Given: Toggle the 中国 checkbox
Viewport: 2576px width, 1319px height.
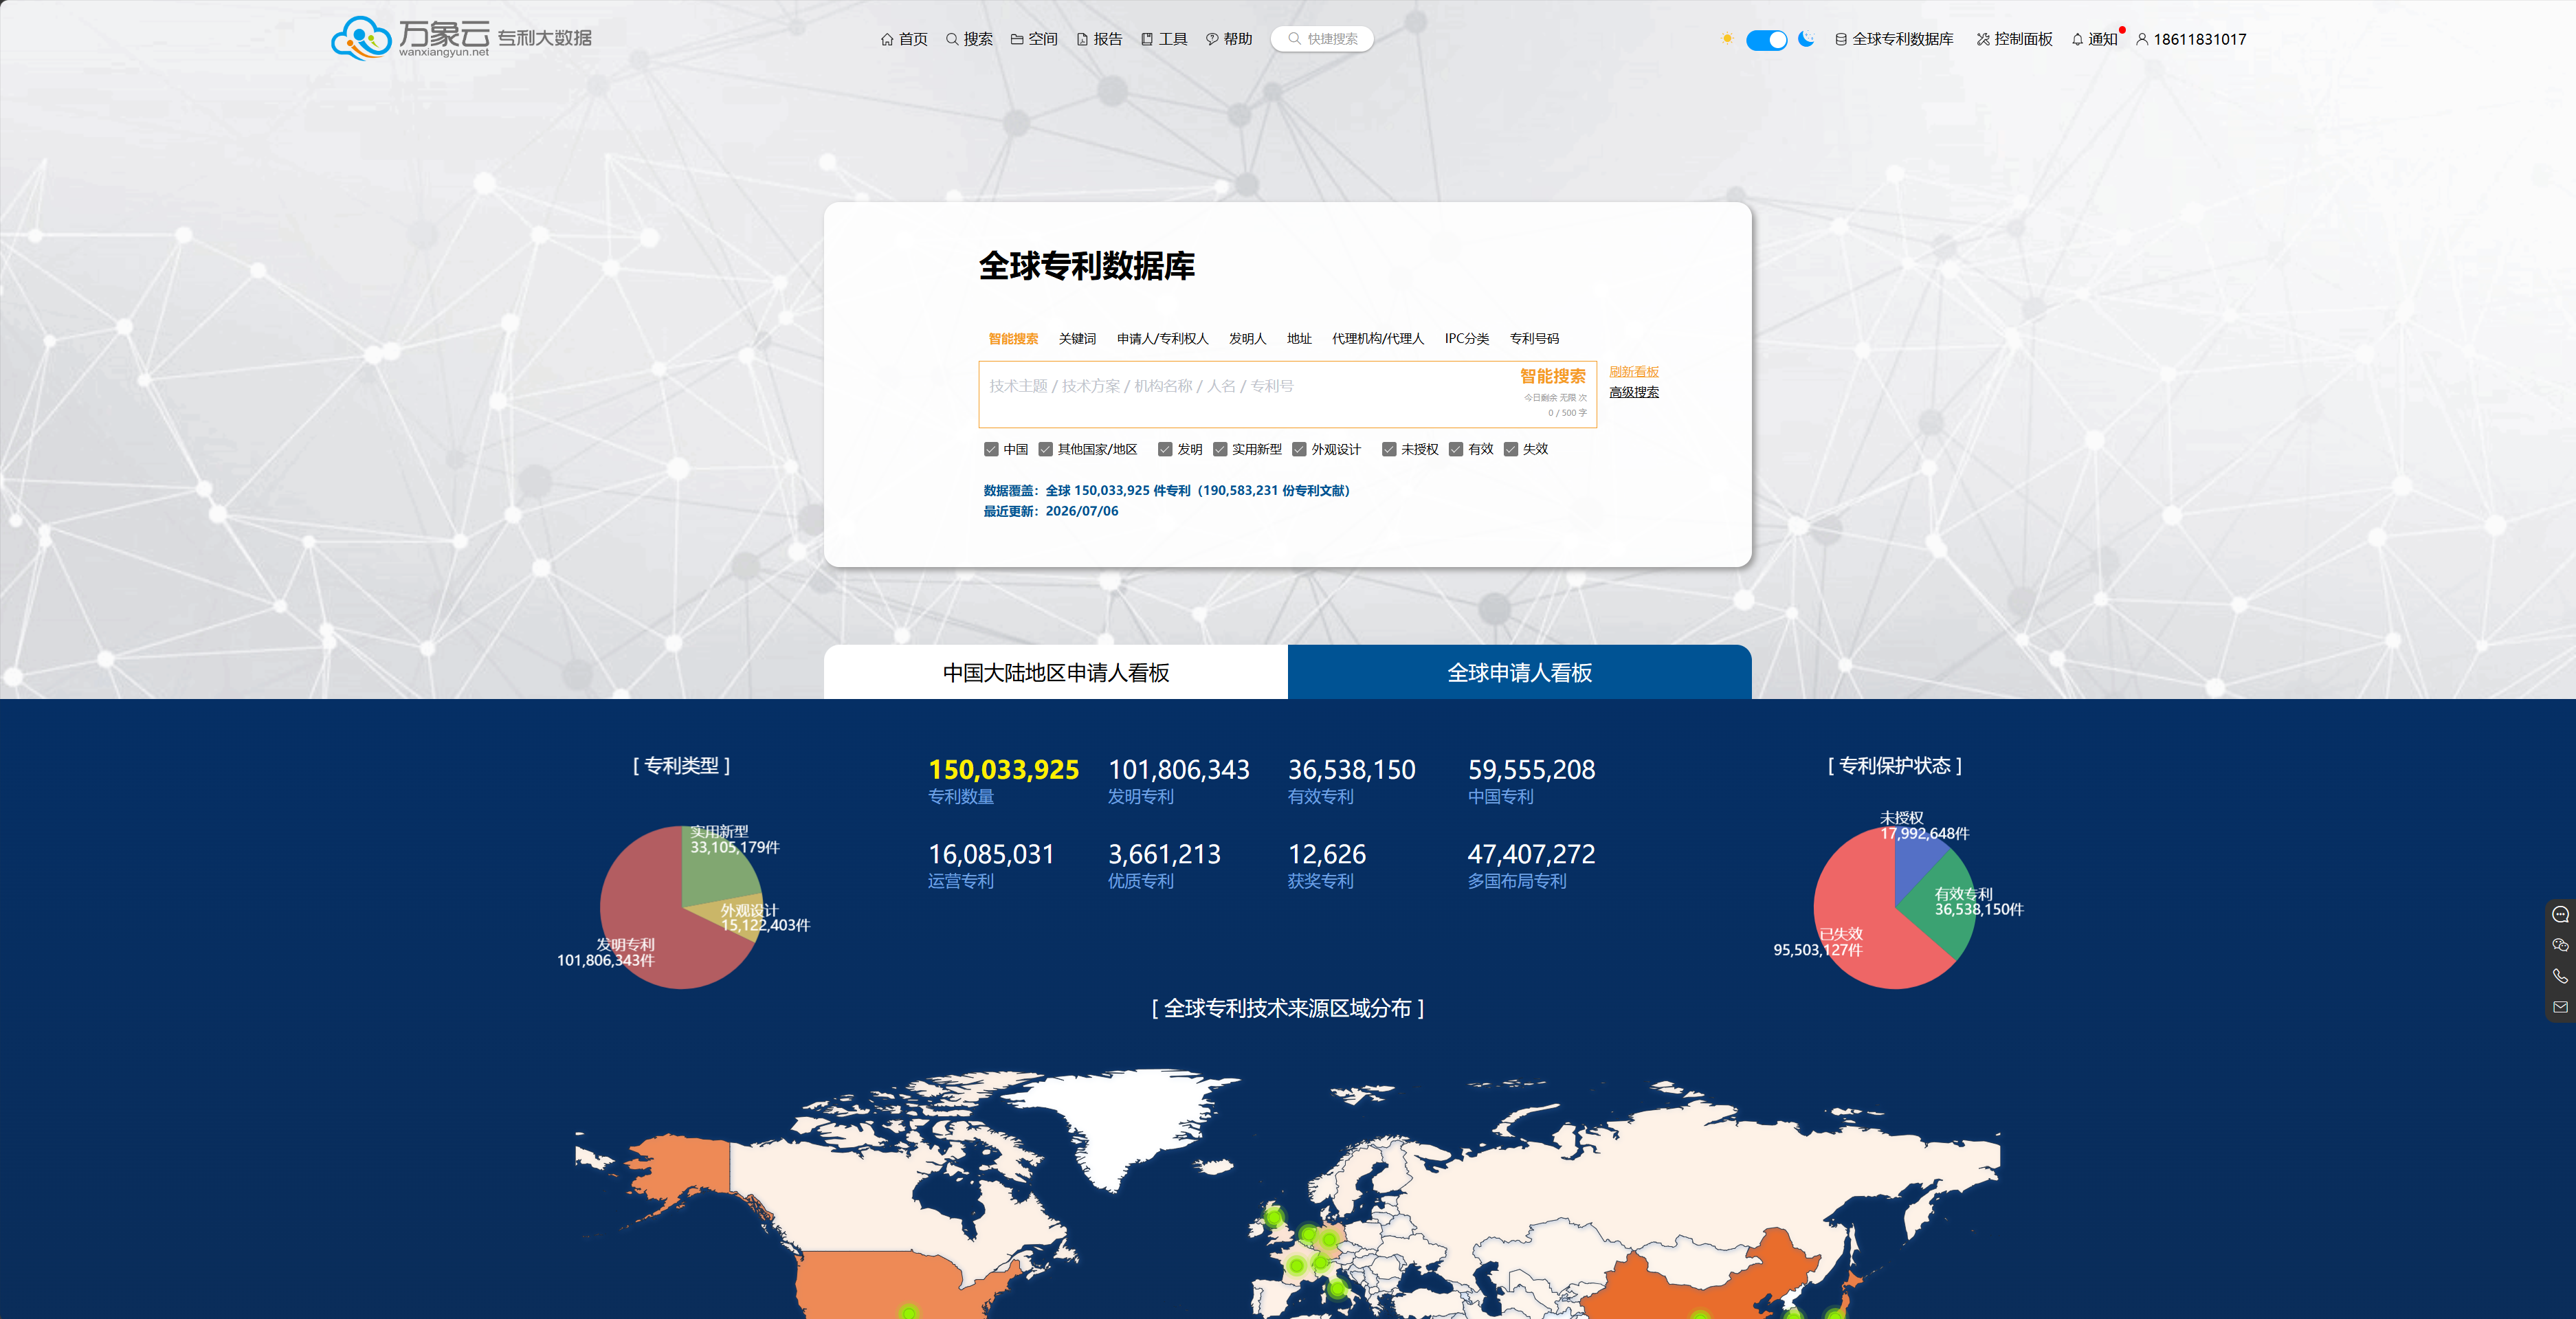Looking at the screenshot, I should click(991, 449).
